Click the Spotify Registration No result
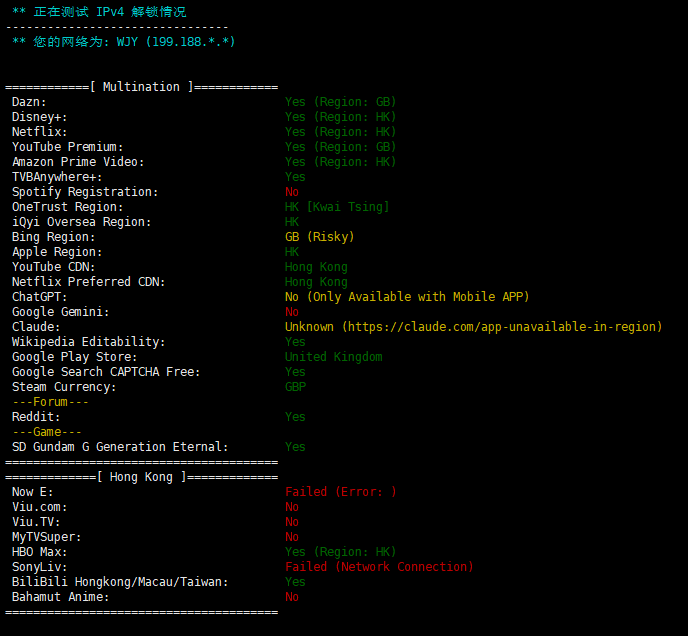This screenshot has height=636, width=688. 292,192
